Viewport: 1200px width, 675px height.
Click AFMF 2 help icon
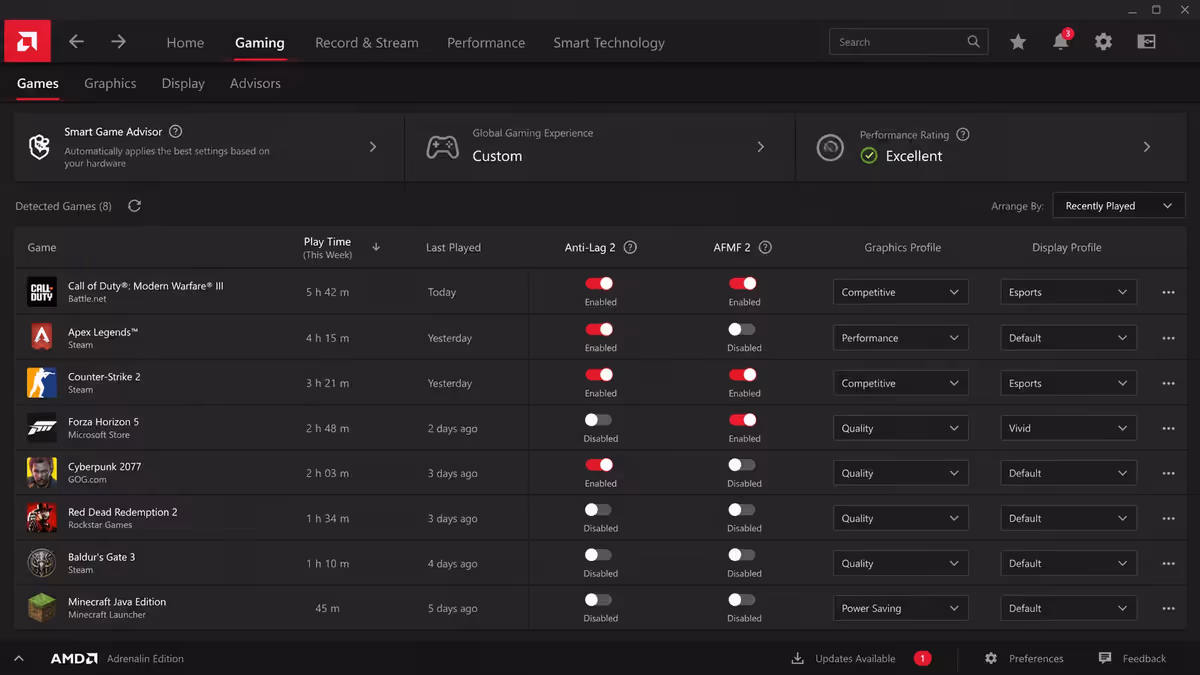765,247
